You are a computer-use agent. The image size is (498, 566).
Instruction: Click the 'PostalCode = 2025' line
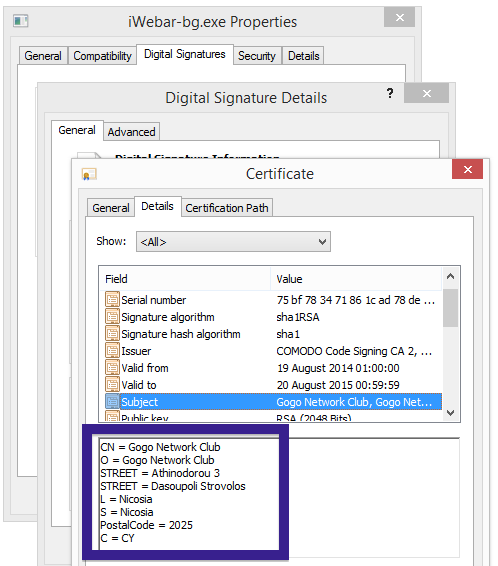tap(147, 525)
